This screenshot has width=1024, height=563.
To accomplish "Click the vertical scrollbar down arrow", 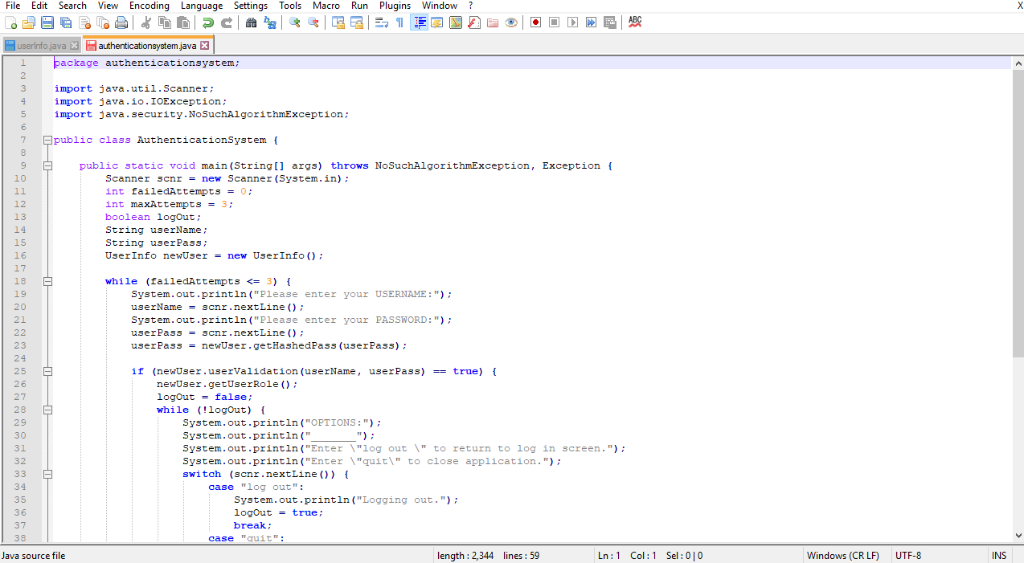I will click(x=1018, y=536).
